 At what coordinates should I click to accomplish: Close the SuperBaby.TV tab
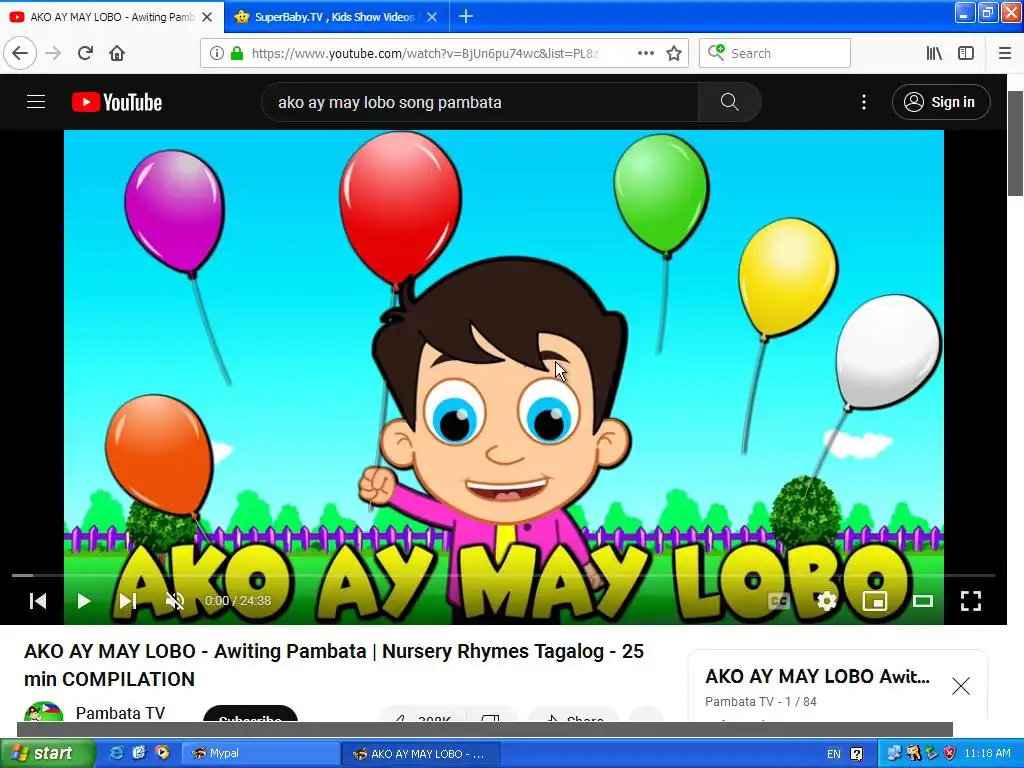[x=432, y=17]
